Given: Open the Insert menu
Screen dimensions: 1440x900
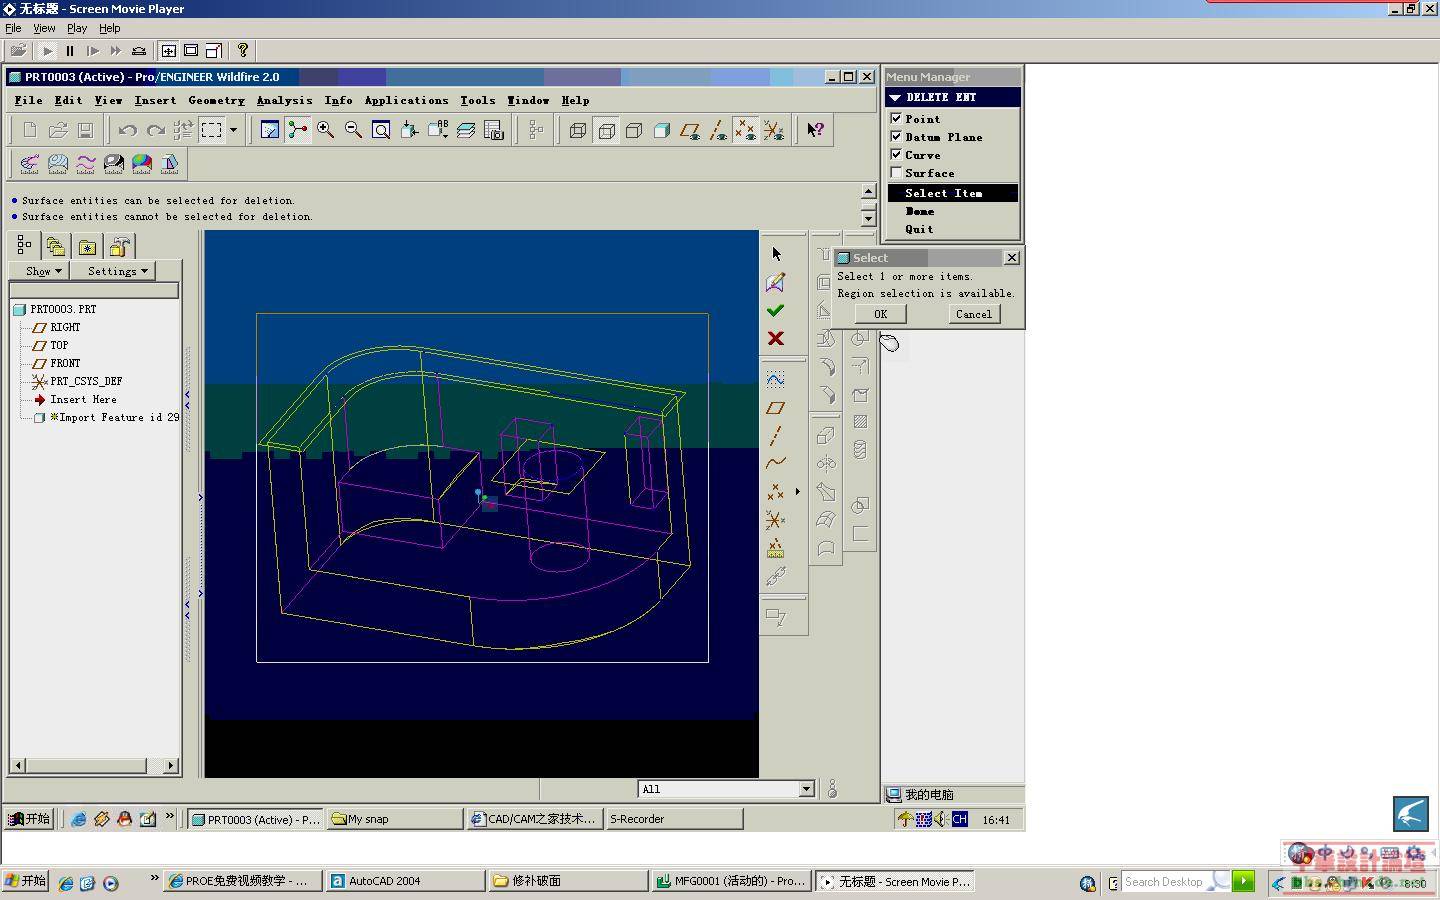Looking at the screenshot, I should pos(155,100).
